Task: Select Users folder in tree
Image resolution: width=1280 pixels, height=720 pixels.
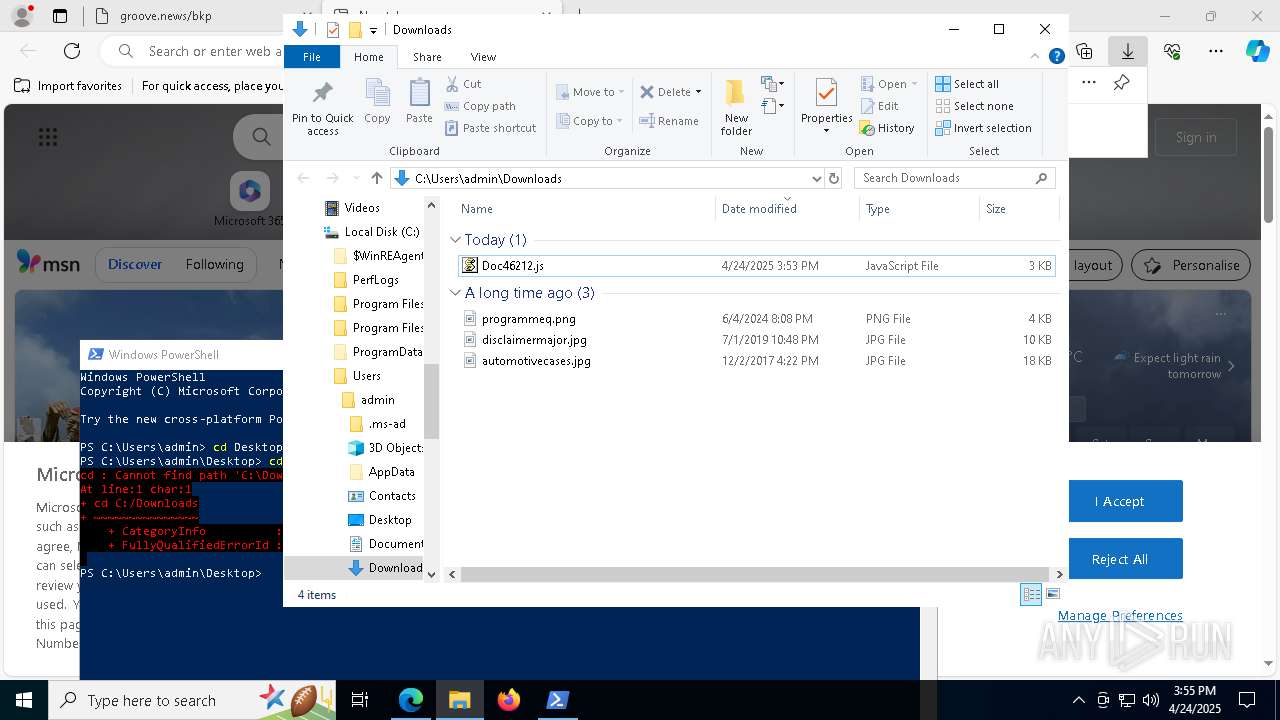Action: point(366,376)
